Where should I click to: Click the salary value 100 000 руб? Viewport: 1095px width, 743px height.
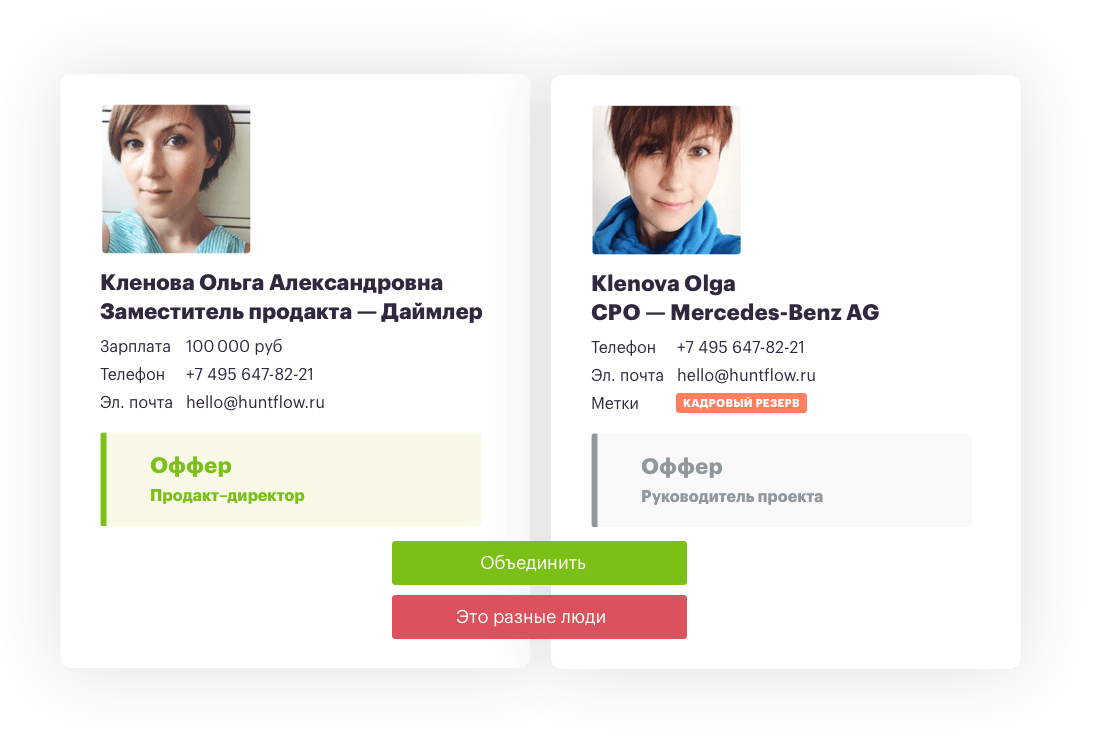coord(234,346)
